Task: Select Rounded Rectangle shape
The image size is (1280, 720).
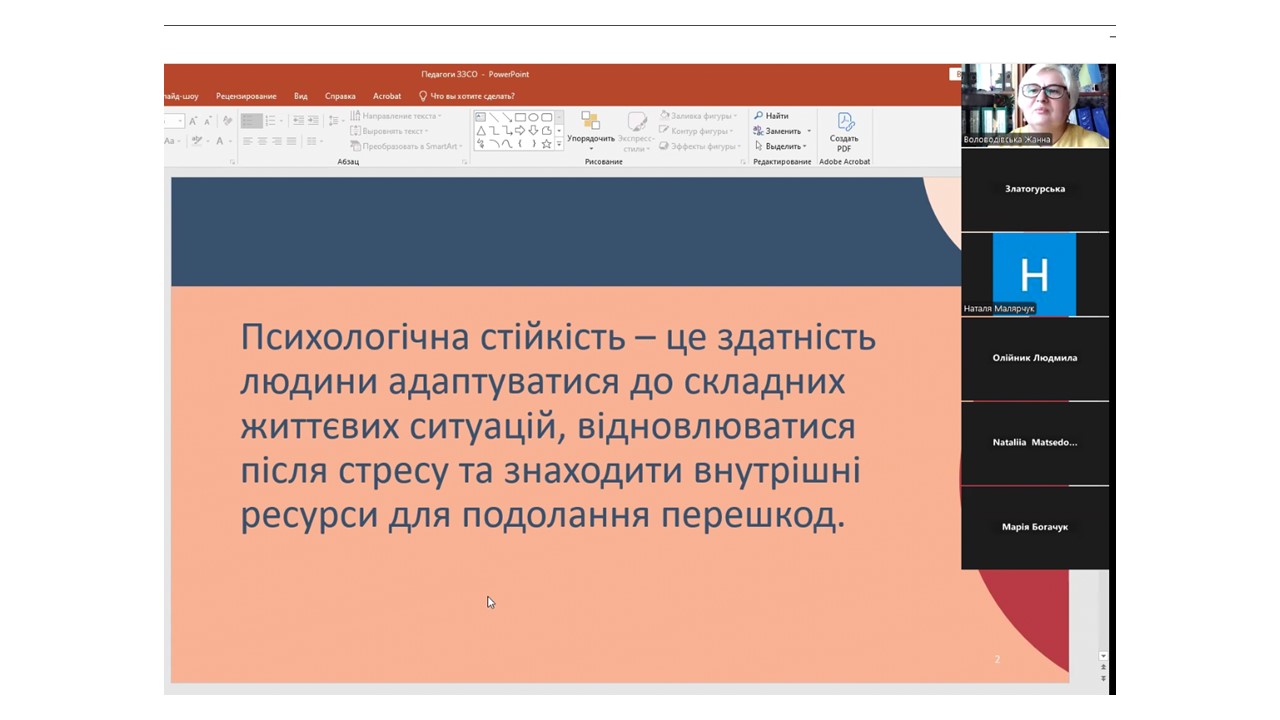Action: pos(546,117)
